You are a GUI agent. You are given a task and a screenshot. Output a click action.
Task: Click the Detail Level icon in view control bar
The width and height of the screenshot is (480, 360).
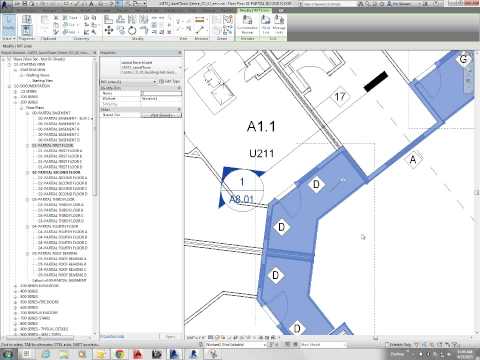pos(211,338)
